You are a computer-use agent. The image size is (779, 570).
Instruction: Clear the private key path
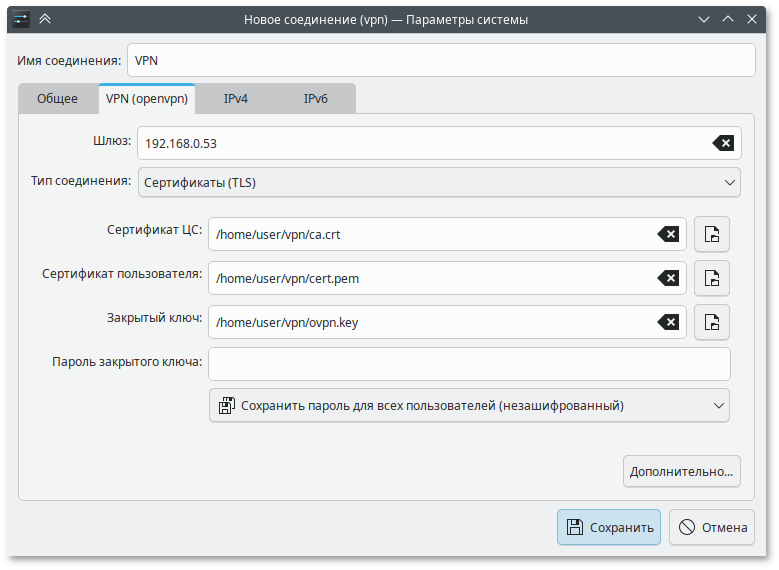coord(668,322)
